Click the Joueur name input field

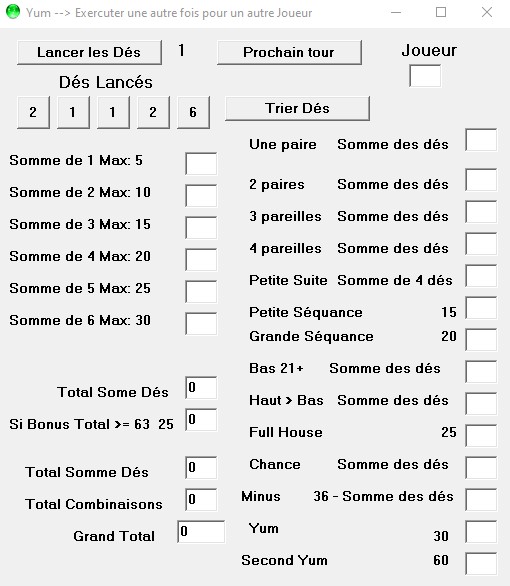425,76
